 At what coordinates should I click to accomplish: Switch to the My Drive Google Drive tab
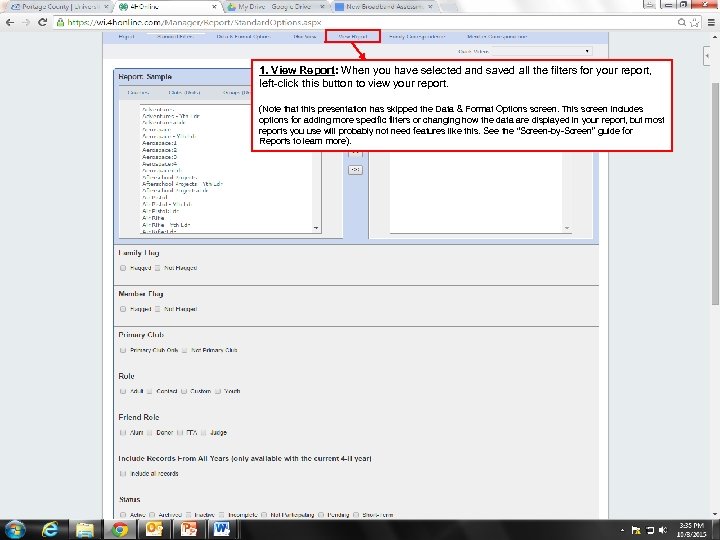[276, 6]
